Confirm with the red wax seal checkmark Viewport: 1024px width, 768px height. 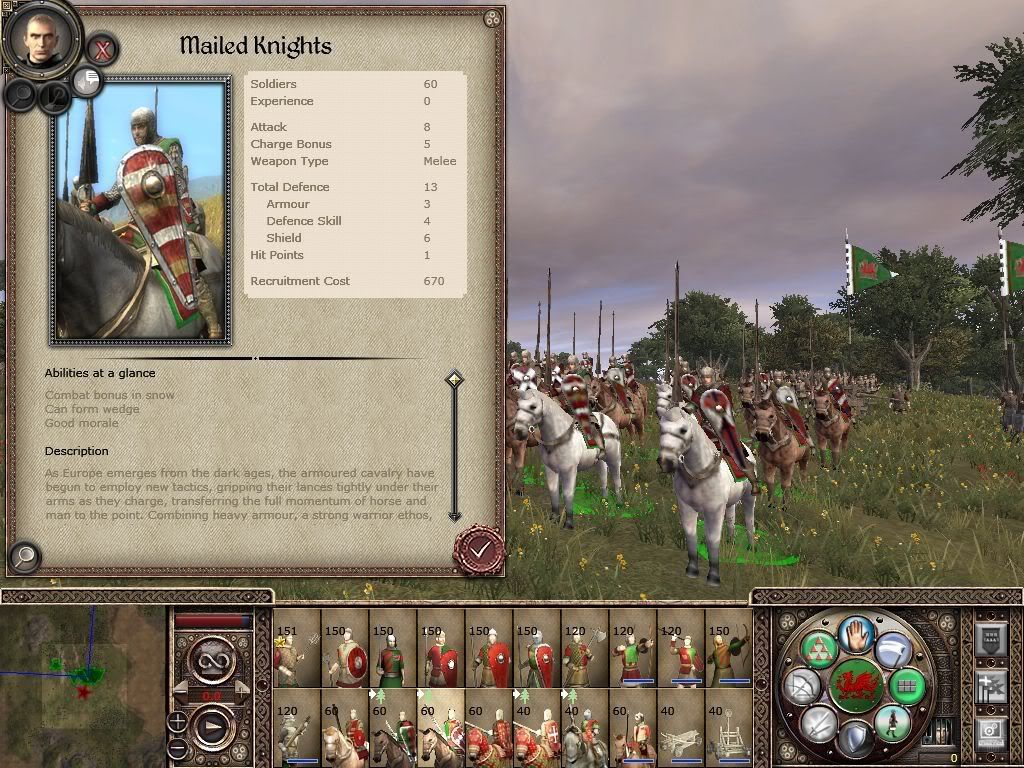[x=479, y=550]
